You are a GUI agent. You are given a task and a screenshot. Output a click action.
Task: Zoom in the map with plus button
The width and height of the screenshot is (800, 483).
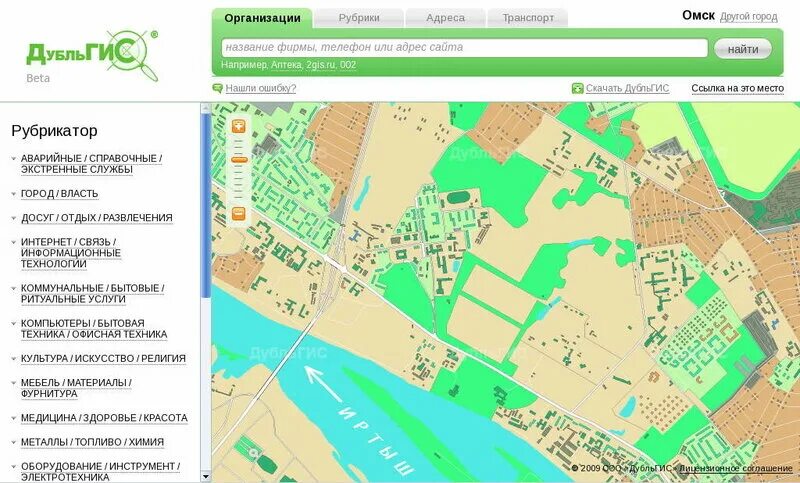pyautogui.click(x=239, y=127)
